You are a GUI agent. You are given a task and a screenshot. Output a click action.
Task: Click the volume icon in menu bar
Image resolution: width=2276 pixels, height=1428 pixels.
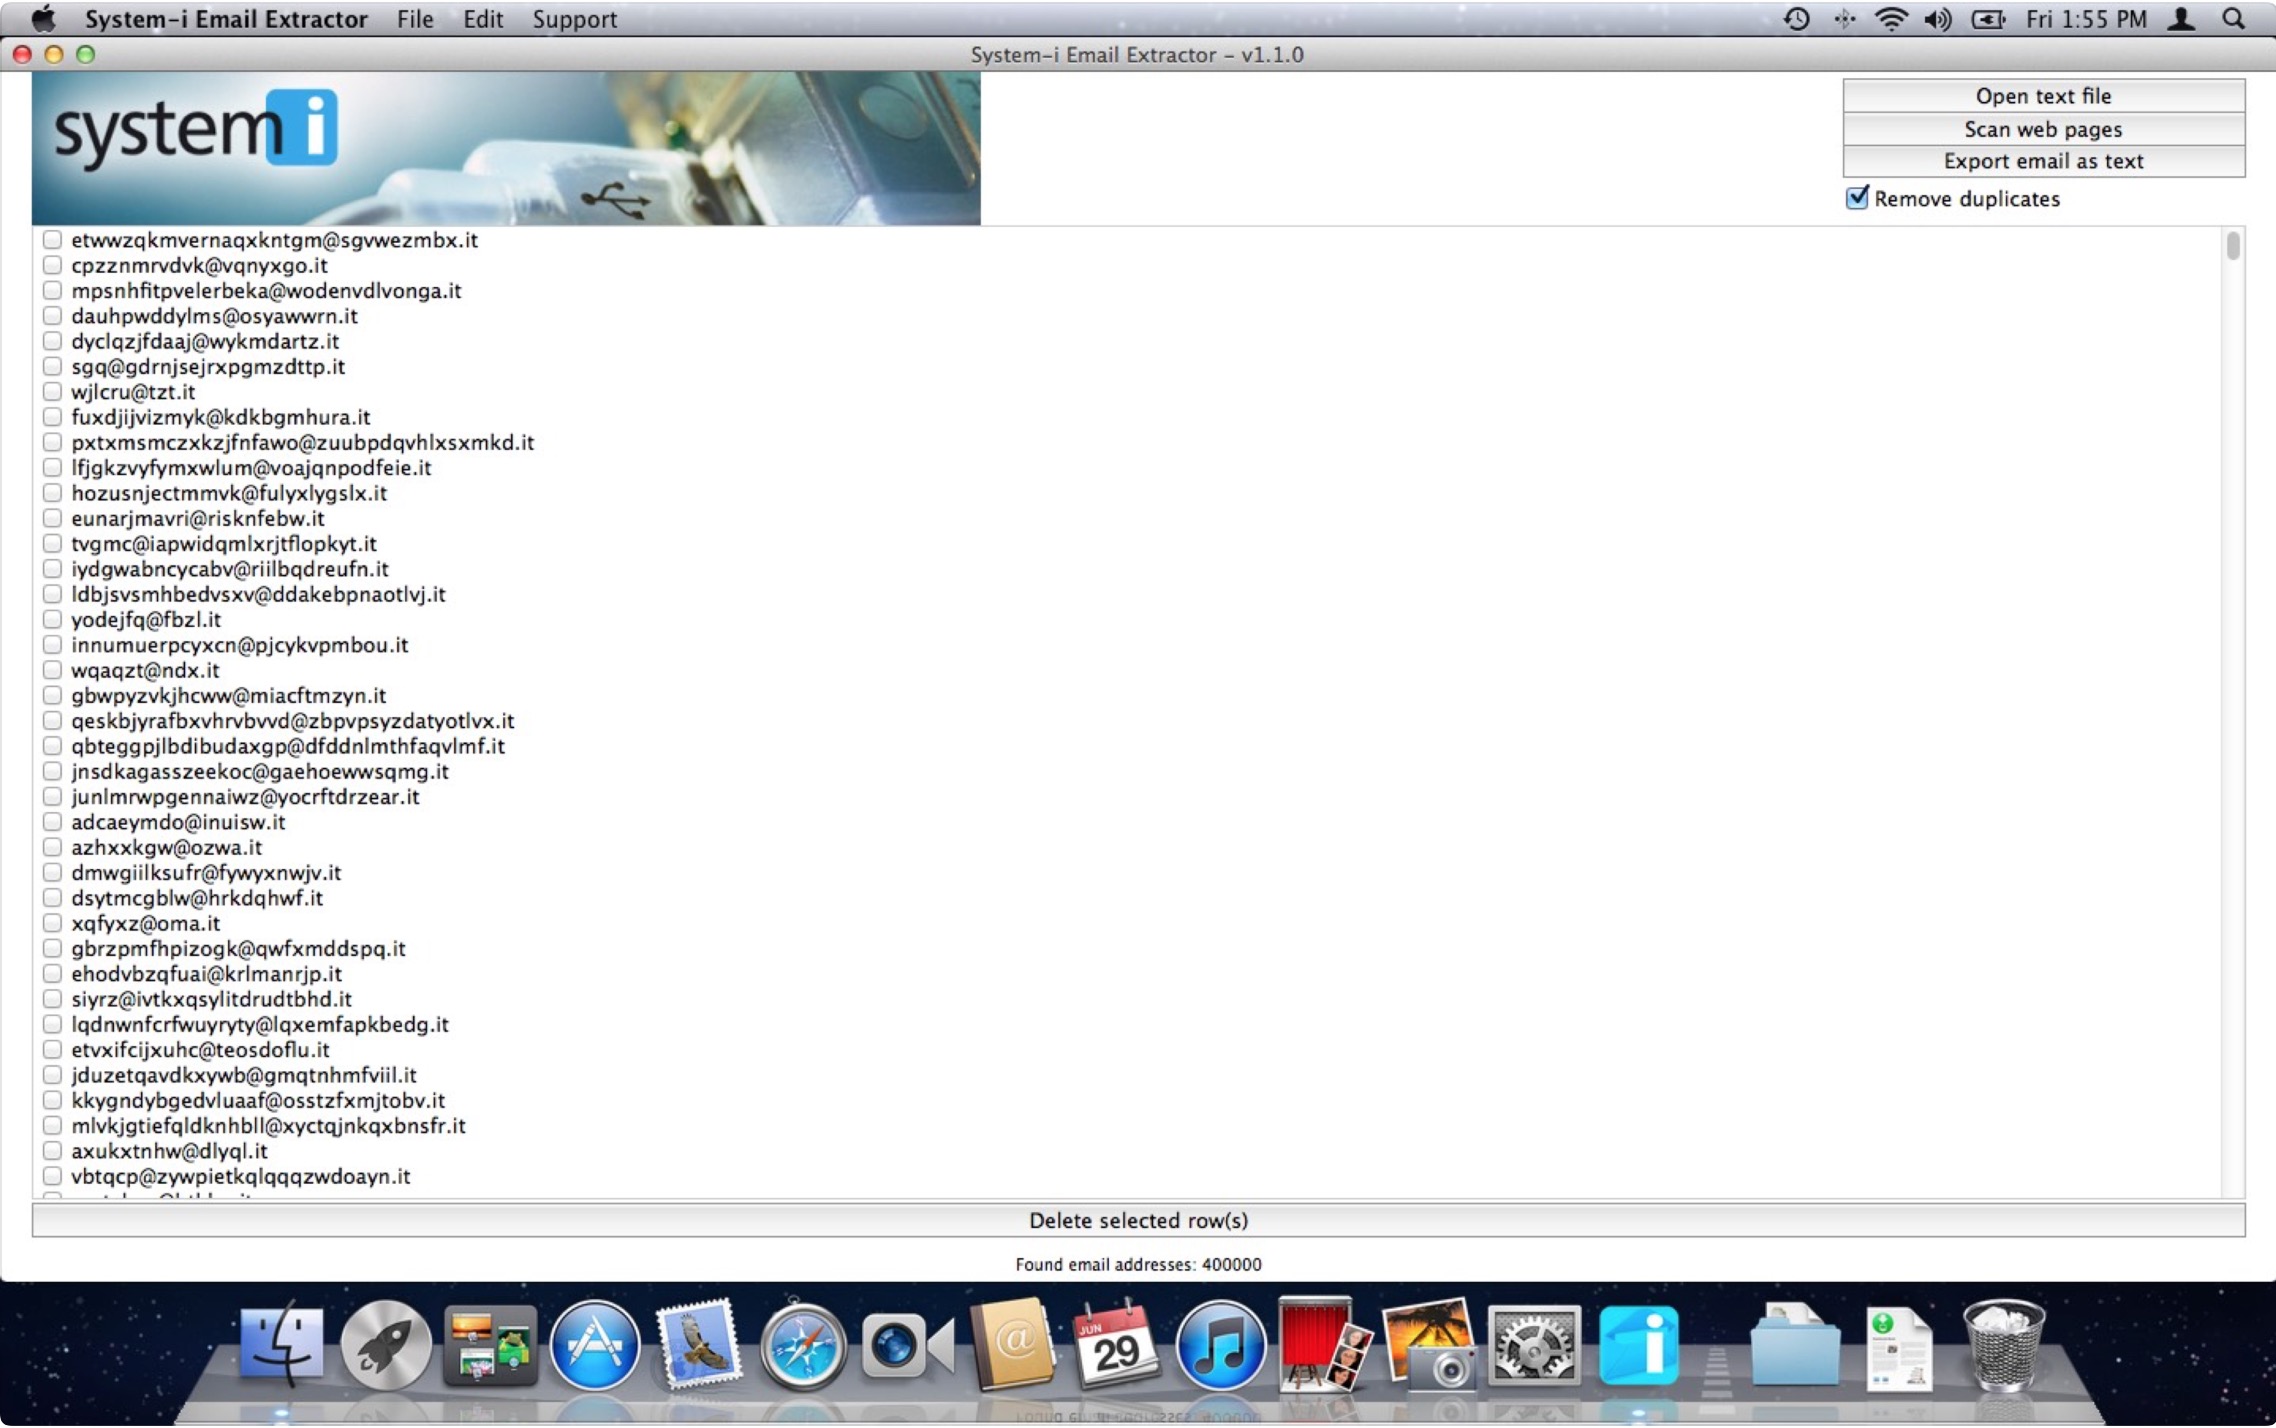pyautogui.click(x=1938, y=19)
